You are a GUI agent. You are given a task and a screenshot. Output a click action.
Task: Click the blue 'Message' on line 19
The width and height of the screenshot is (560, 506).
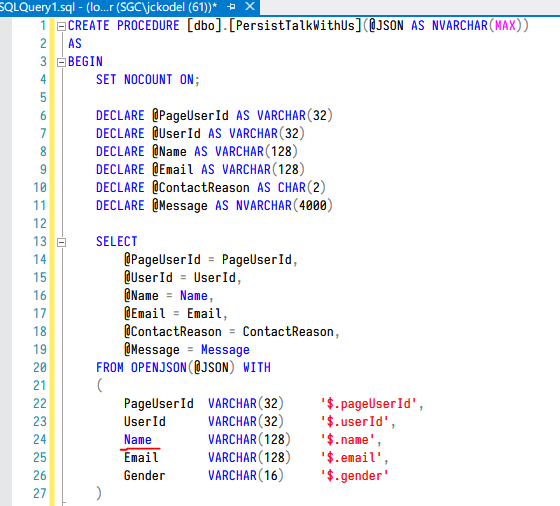[x=225, y=350]
